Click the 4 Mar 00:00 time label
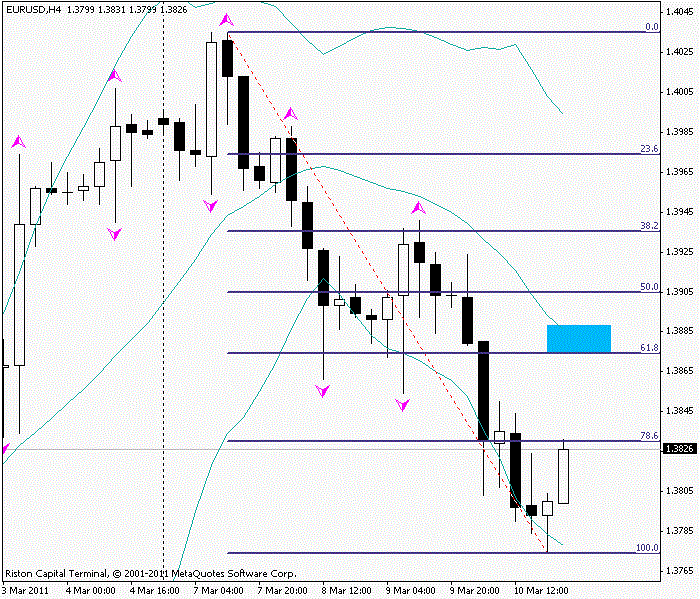This screenshot has height=599, width=700. (91, 591)
